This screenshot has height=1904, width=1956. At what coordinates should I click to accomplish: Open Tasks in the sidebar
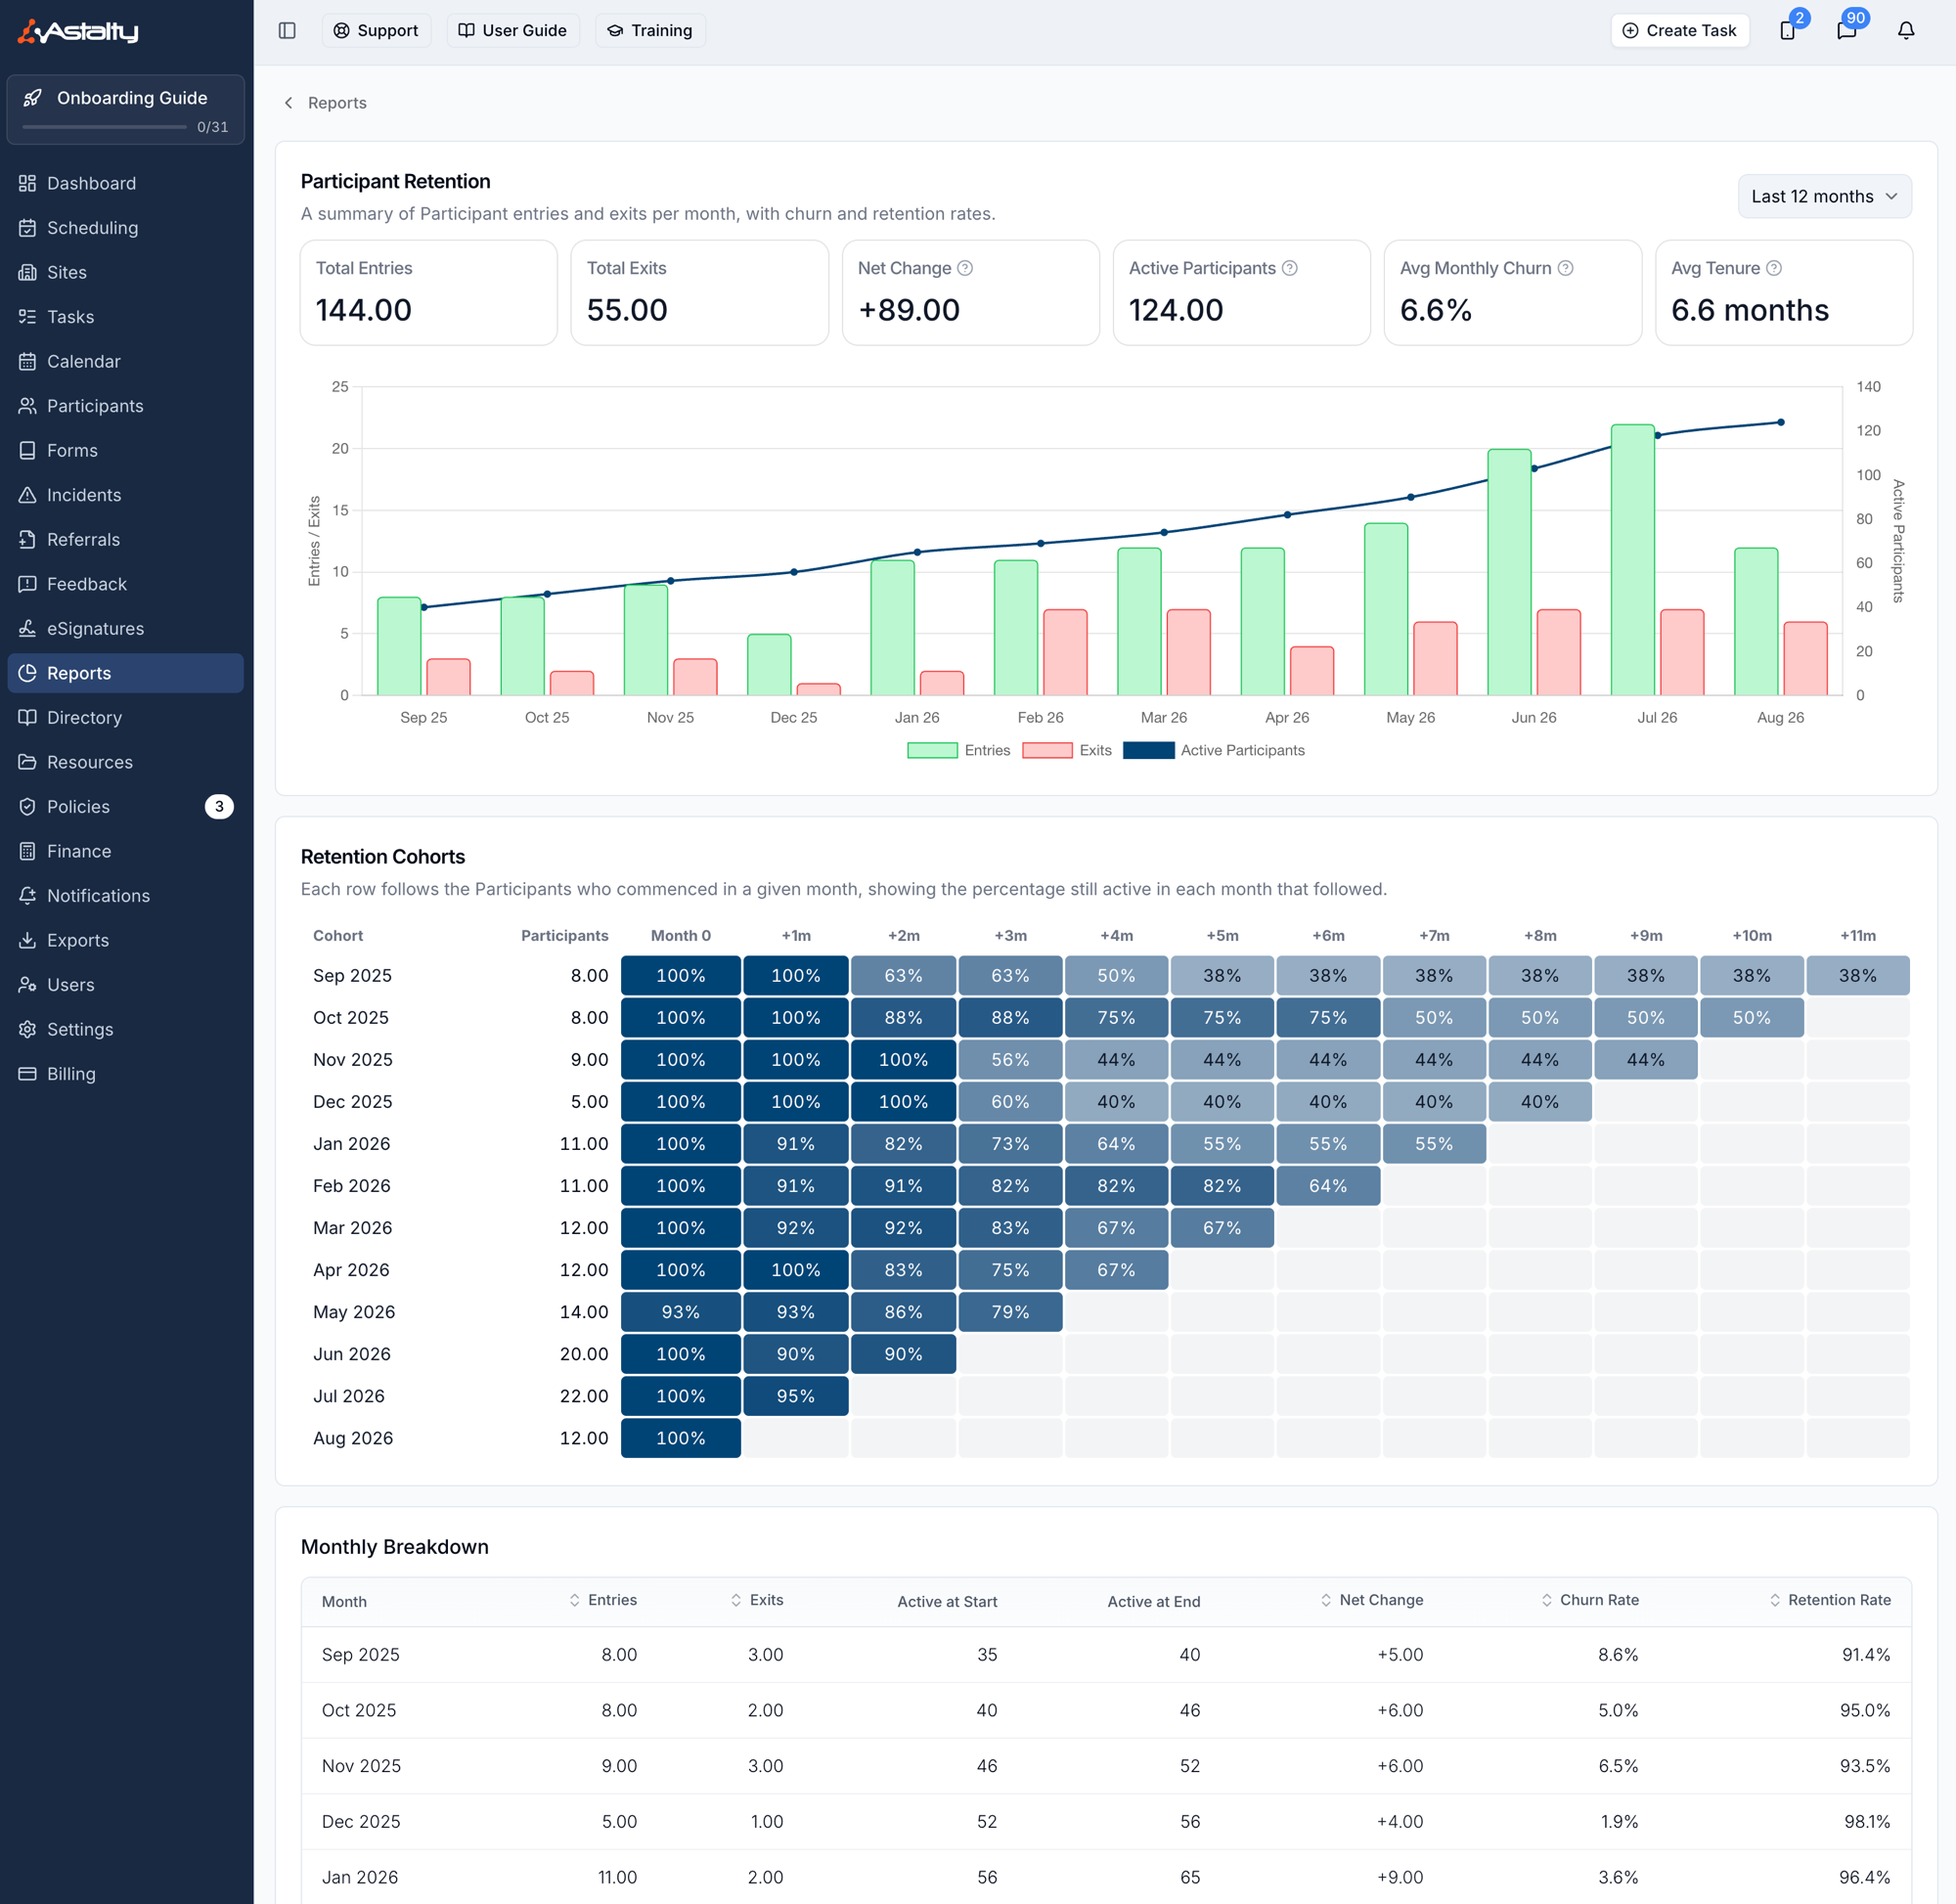point(126,317)
